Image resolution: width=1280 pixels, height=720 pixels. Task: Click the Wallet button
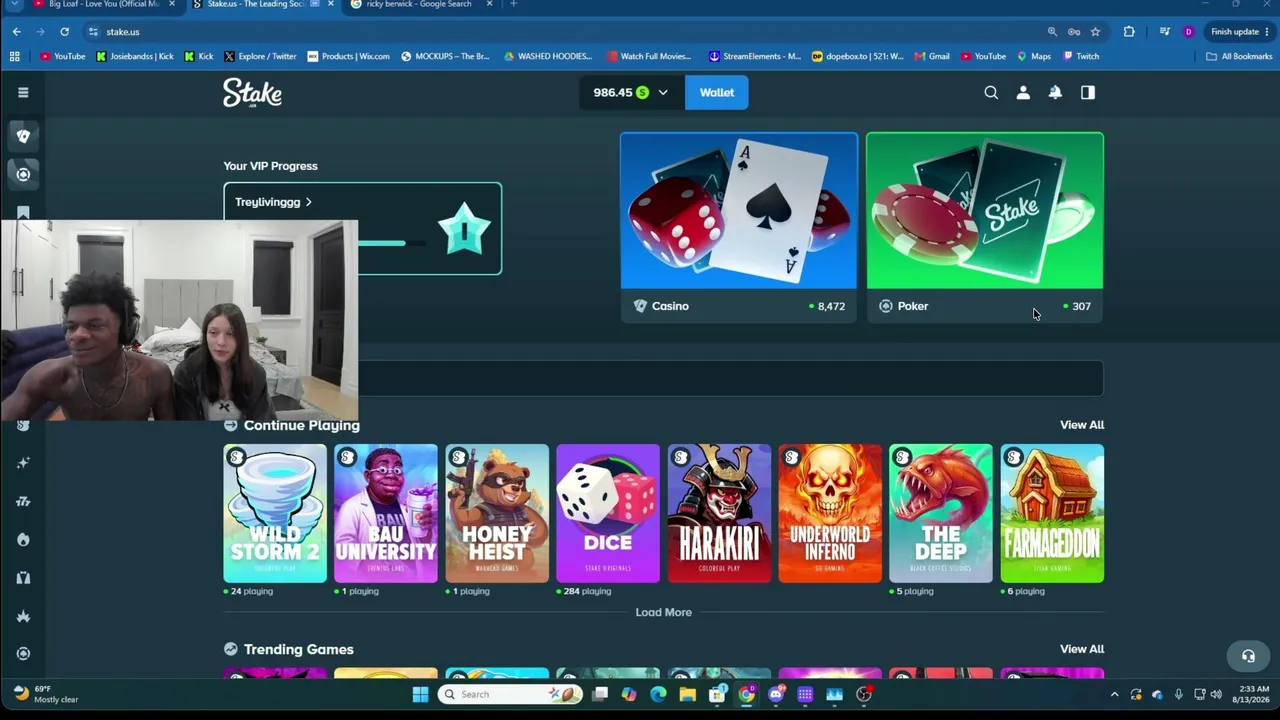(x=716, y=92)
